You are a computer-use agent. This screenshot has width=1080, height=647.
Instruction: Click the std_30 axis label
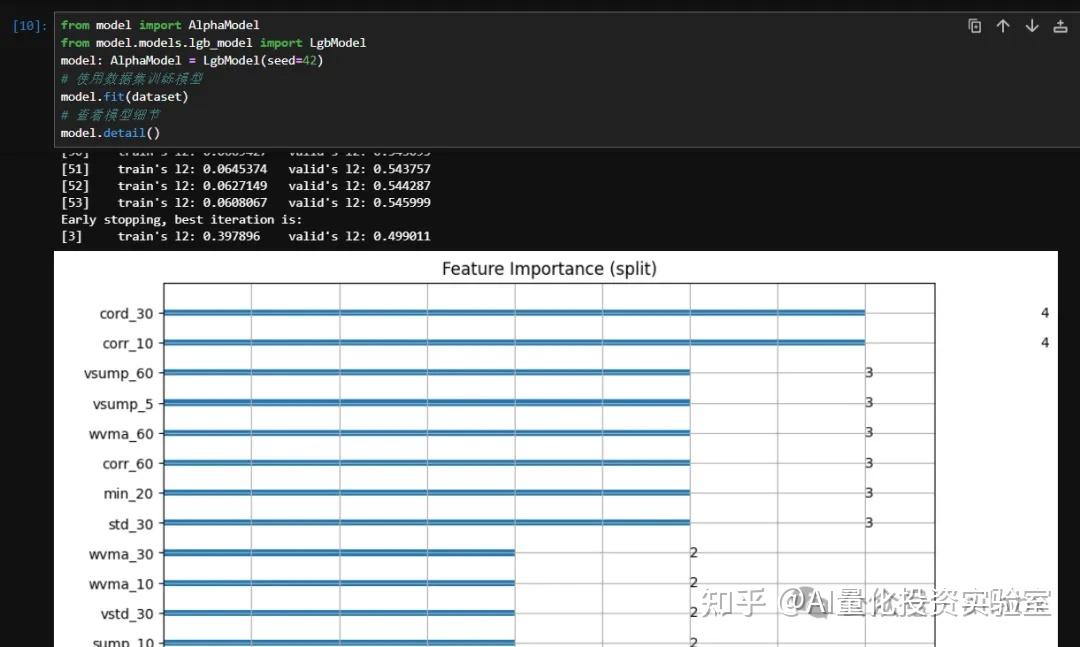coord(130,524)
